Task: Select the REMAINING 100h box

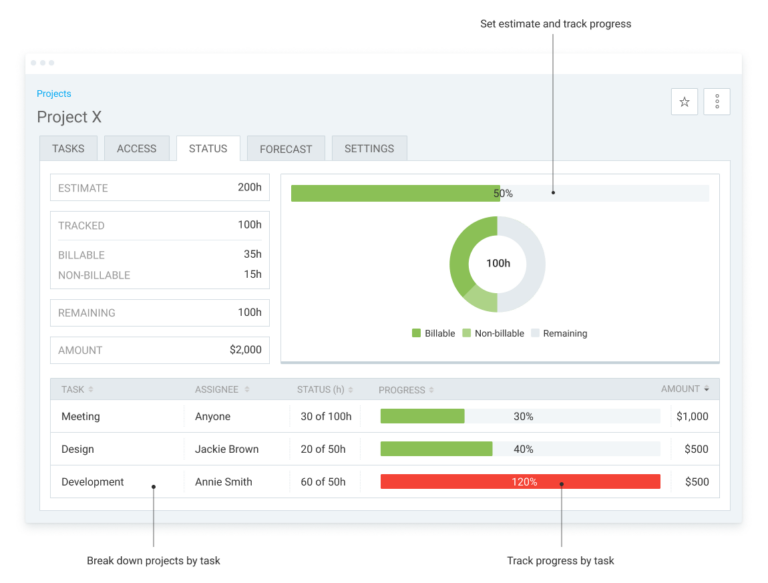Action: click(x=160, y=313)
